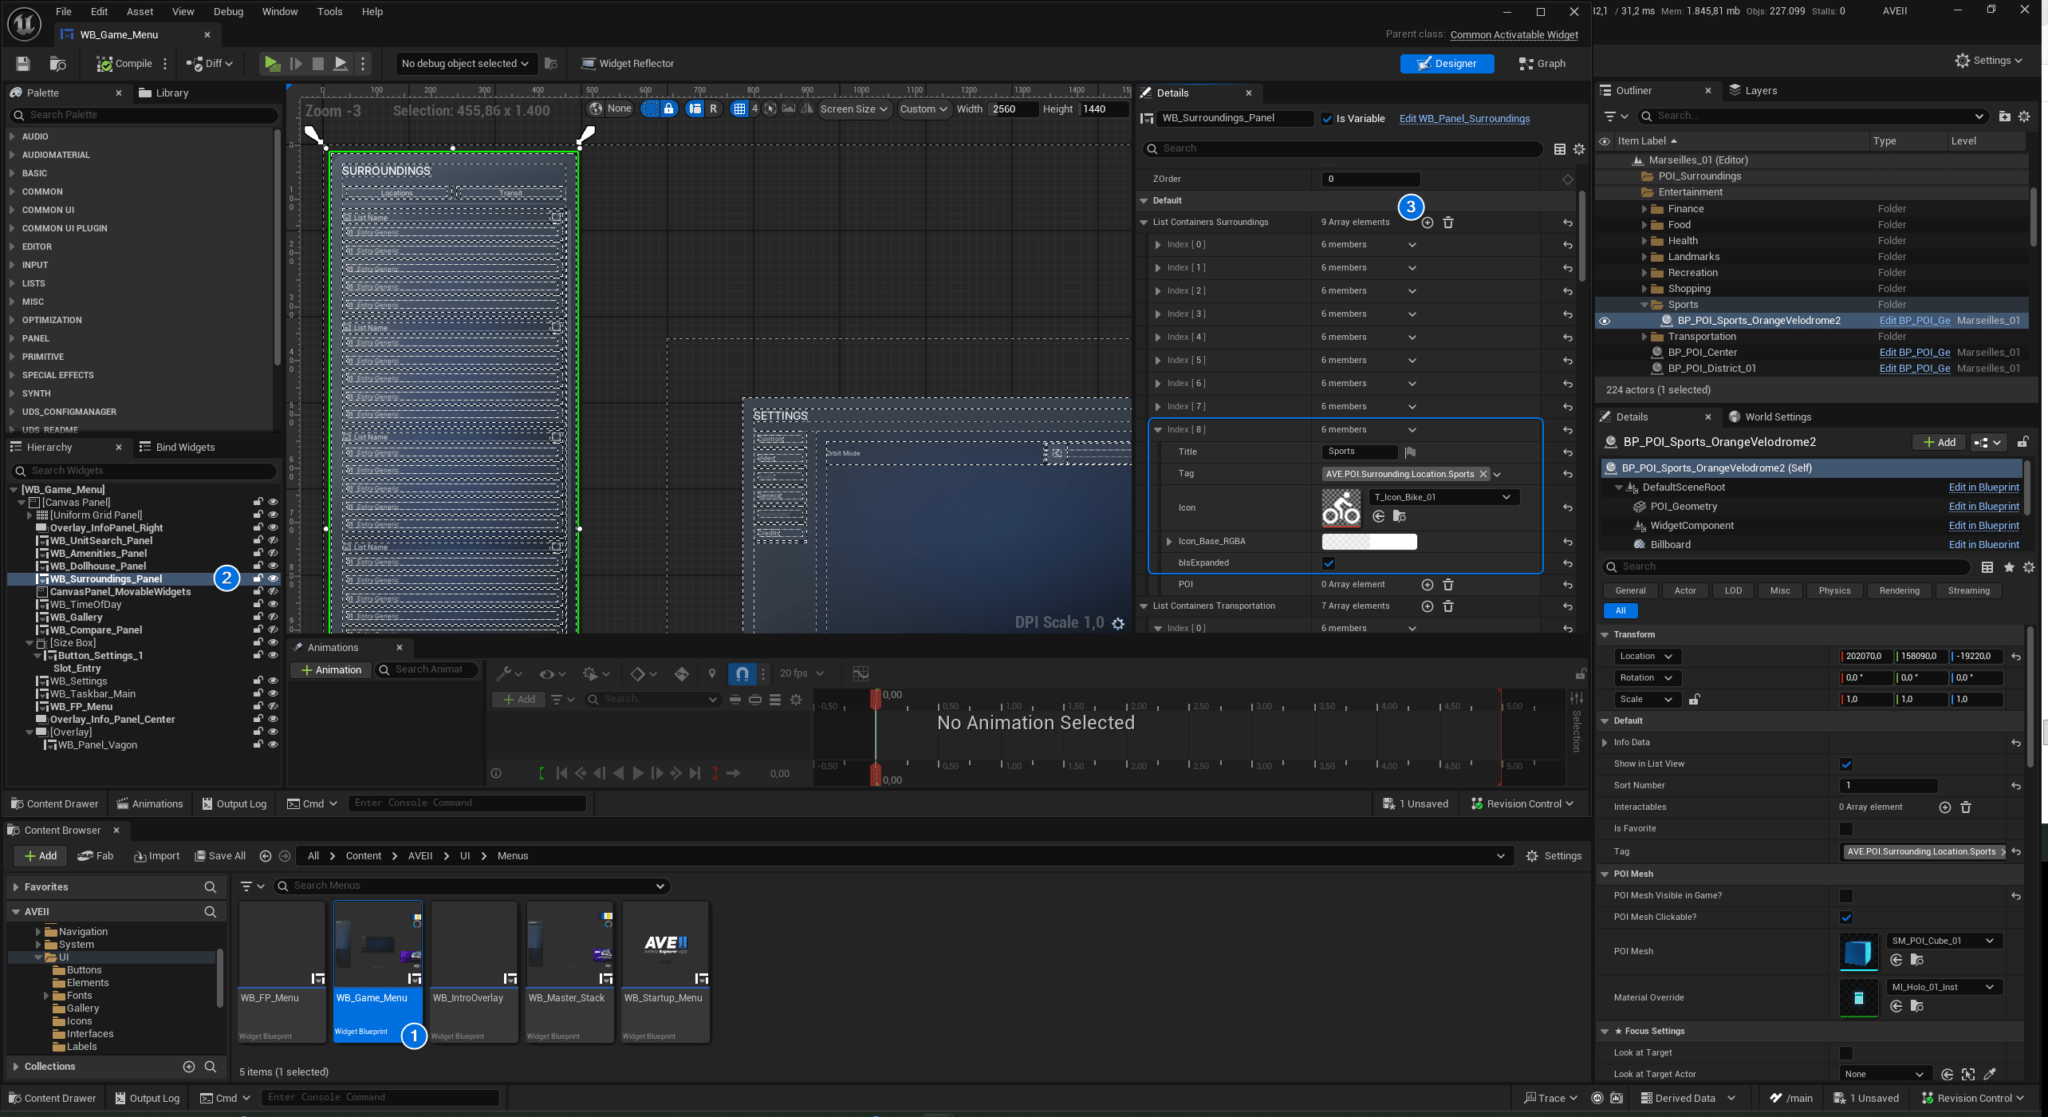Toggle the snapping magnet in timeline
Image resolution: width=2048 pixels, height=1117 pixels.
pos(741,673)
